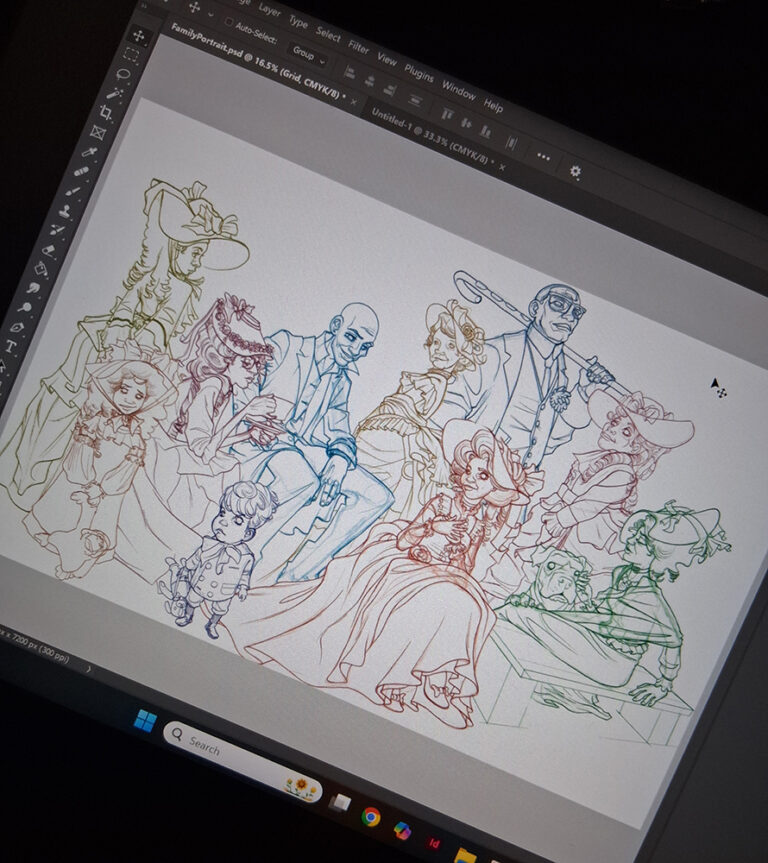The height and width of the screenshot is (863, 768).
Task: Open Google Chrome from the taskbar
Action: coord(371,815)
